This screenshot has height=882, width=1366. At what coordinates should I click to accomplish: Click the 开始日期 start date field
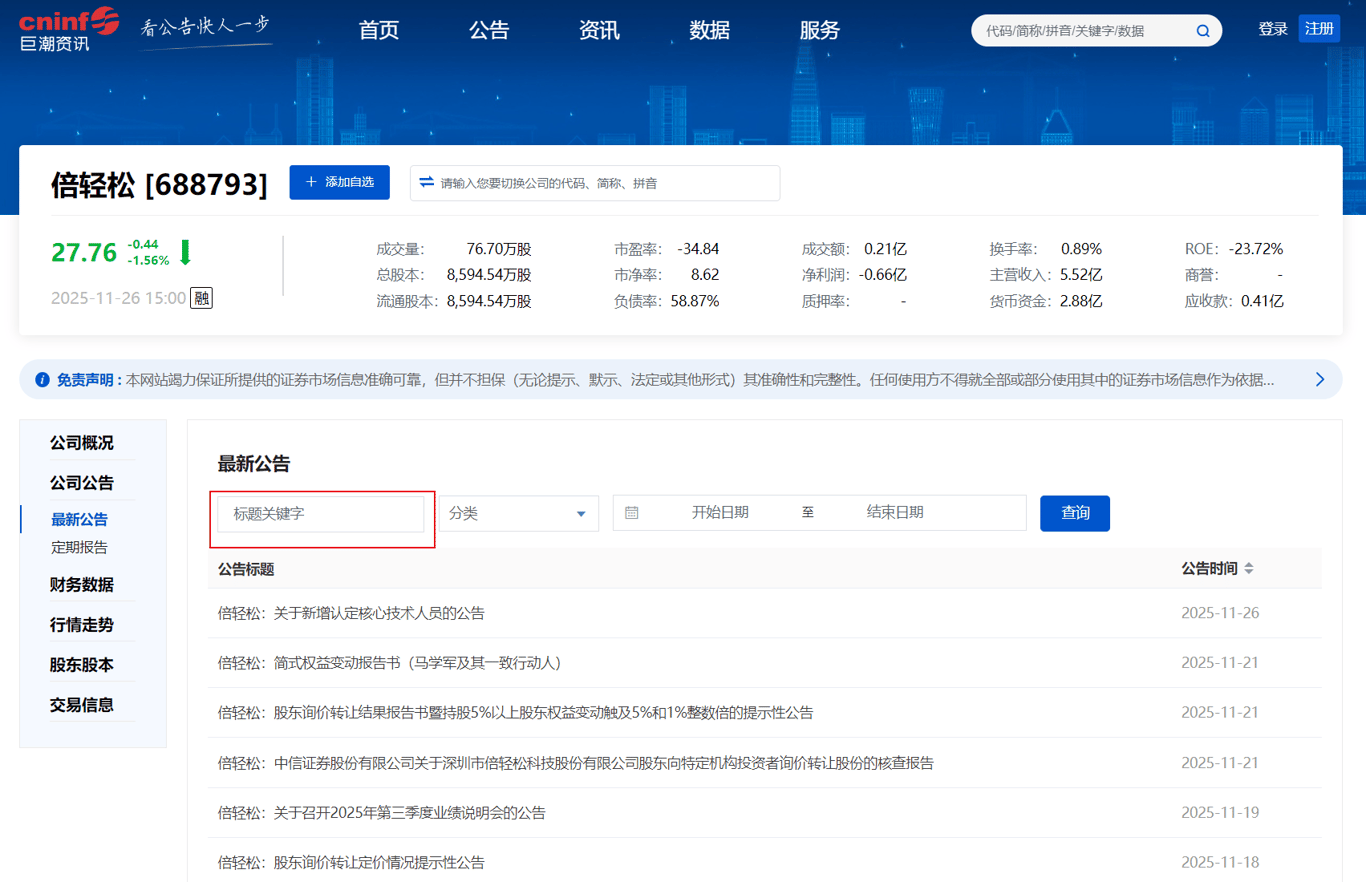pyautogui.click(x=720, y=513)
